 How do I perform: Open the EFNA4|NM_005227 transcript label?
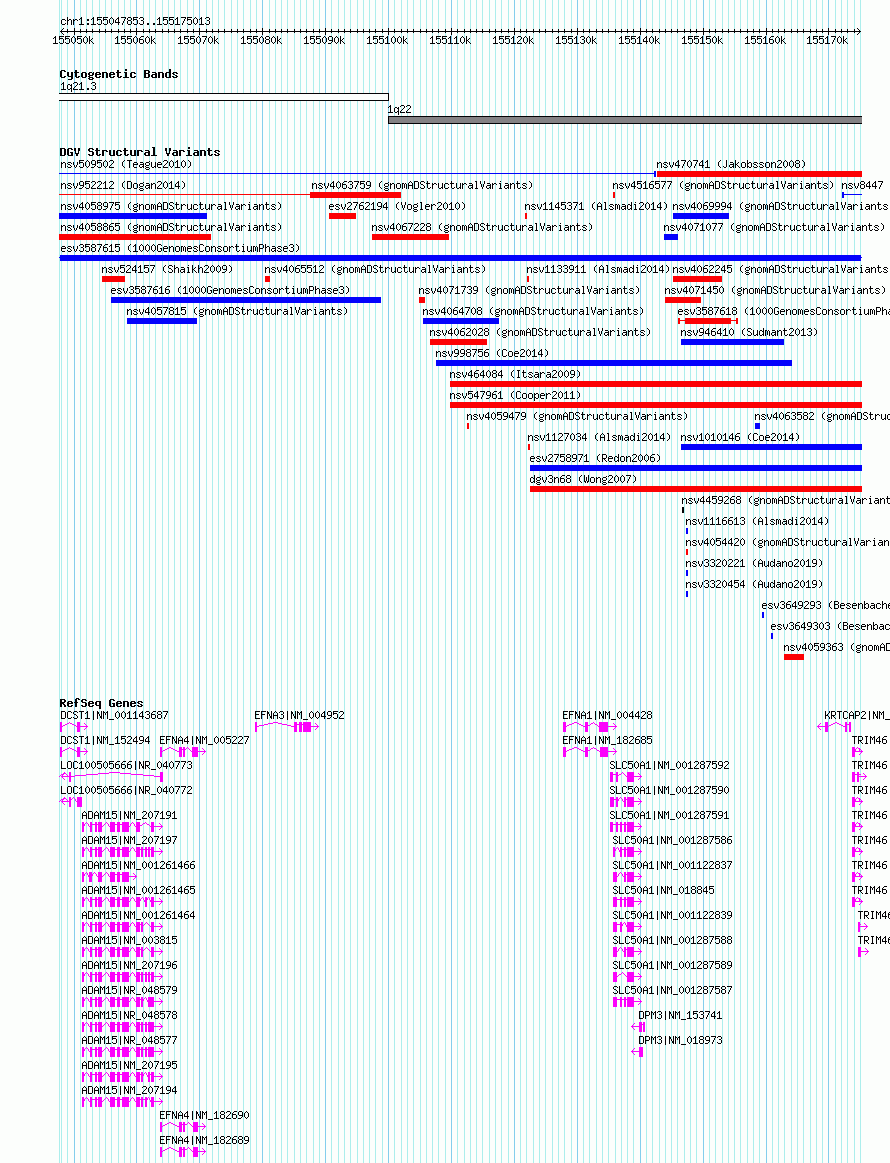click(204, 740)
